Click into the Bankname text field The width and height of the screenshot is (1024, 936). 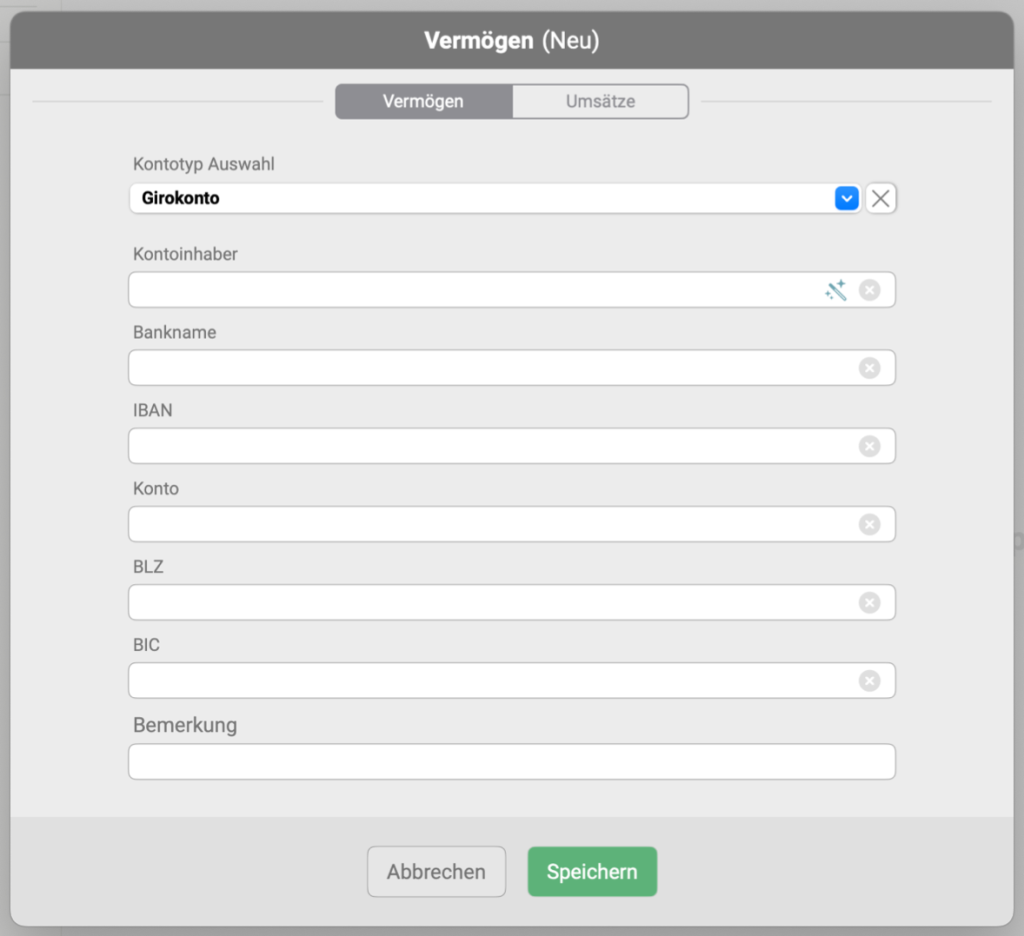pos(490,368)
